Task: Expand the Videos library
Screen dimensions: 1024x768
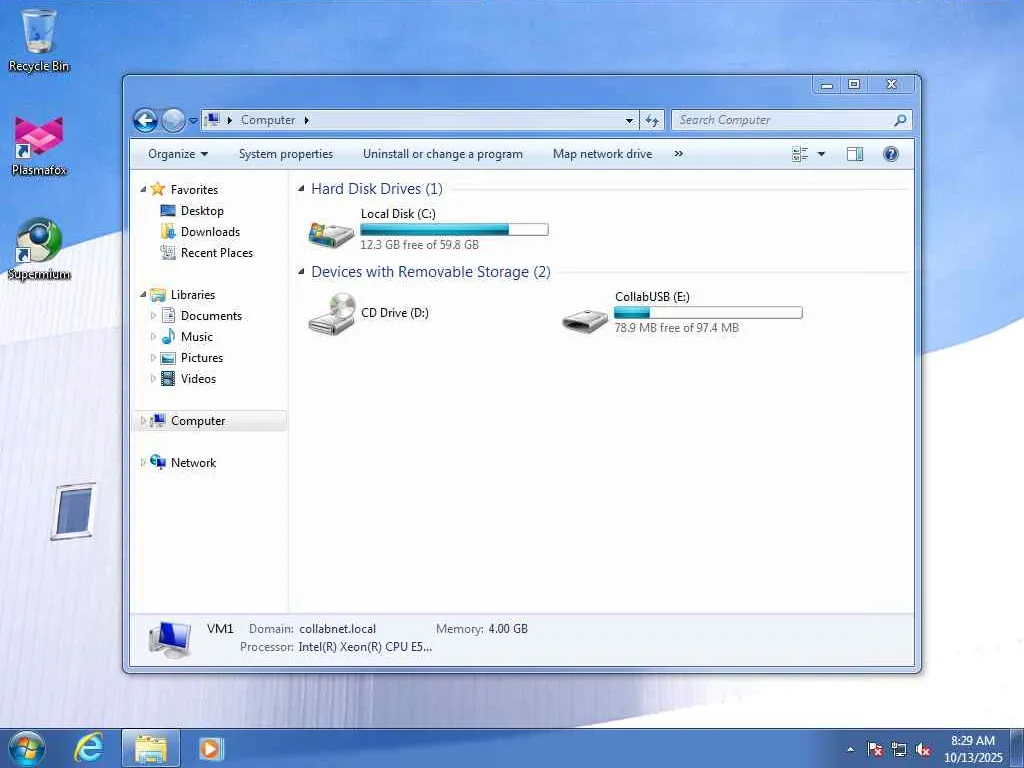Action: (153, 379)
